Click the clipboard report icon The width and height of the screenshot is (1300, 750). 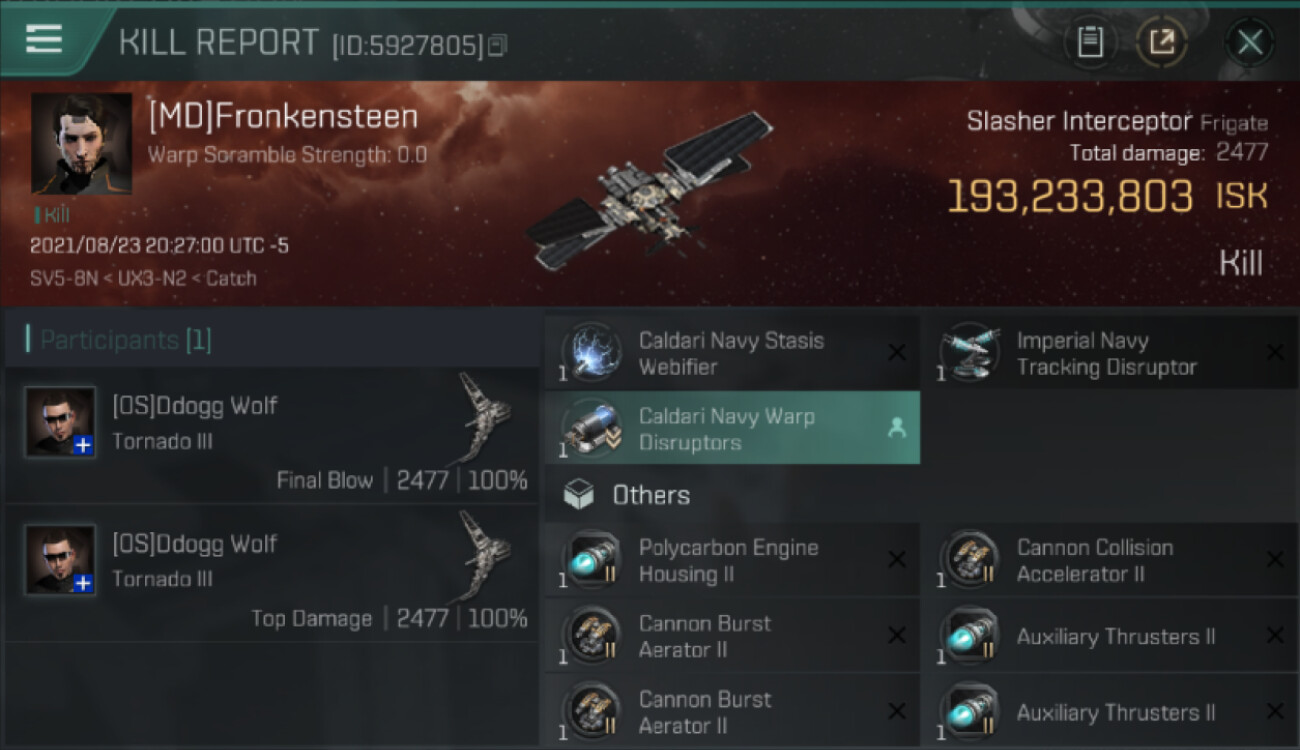pyautogui.click(x=1090, y=42)
